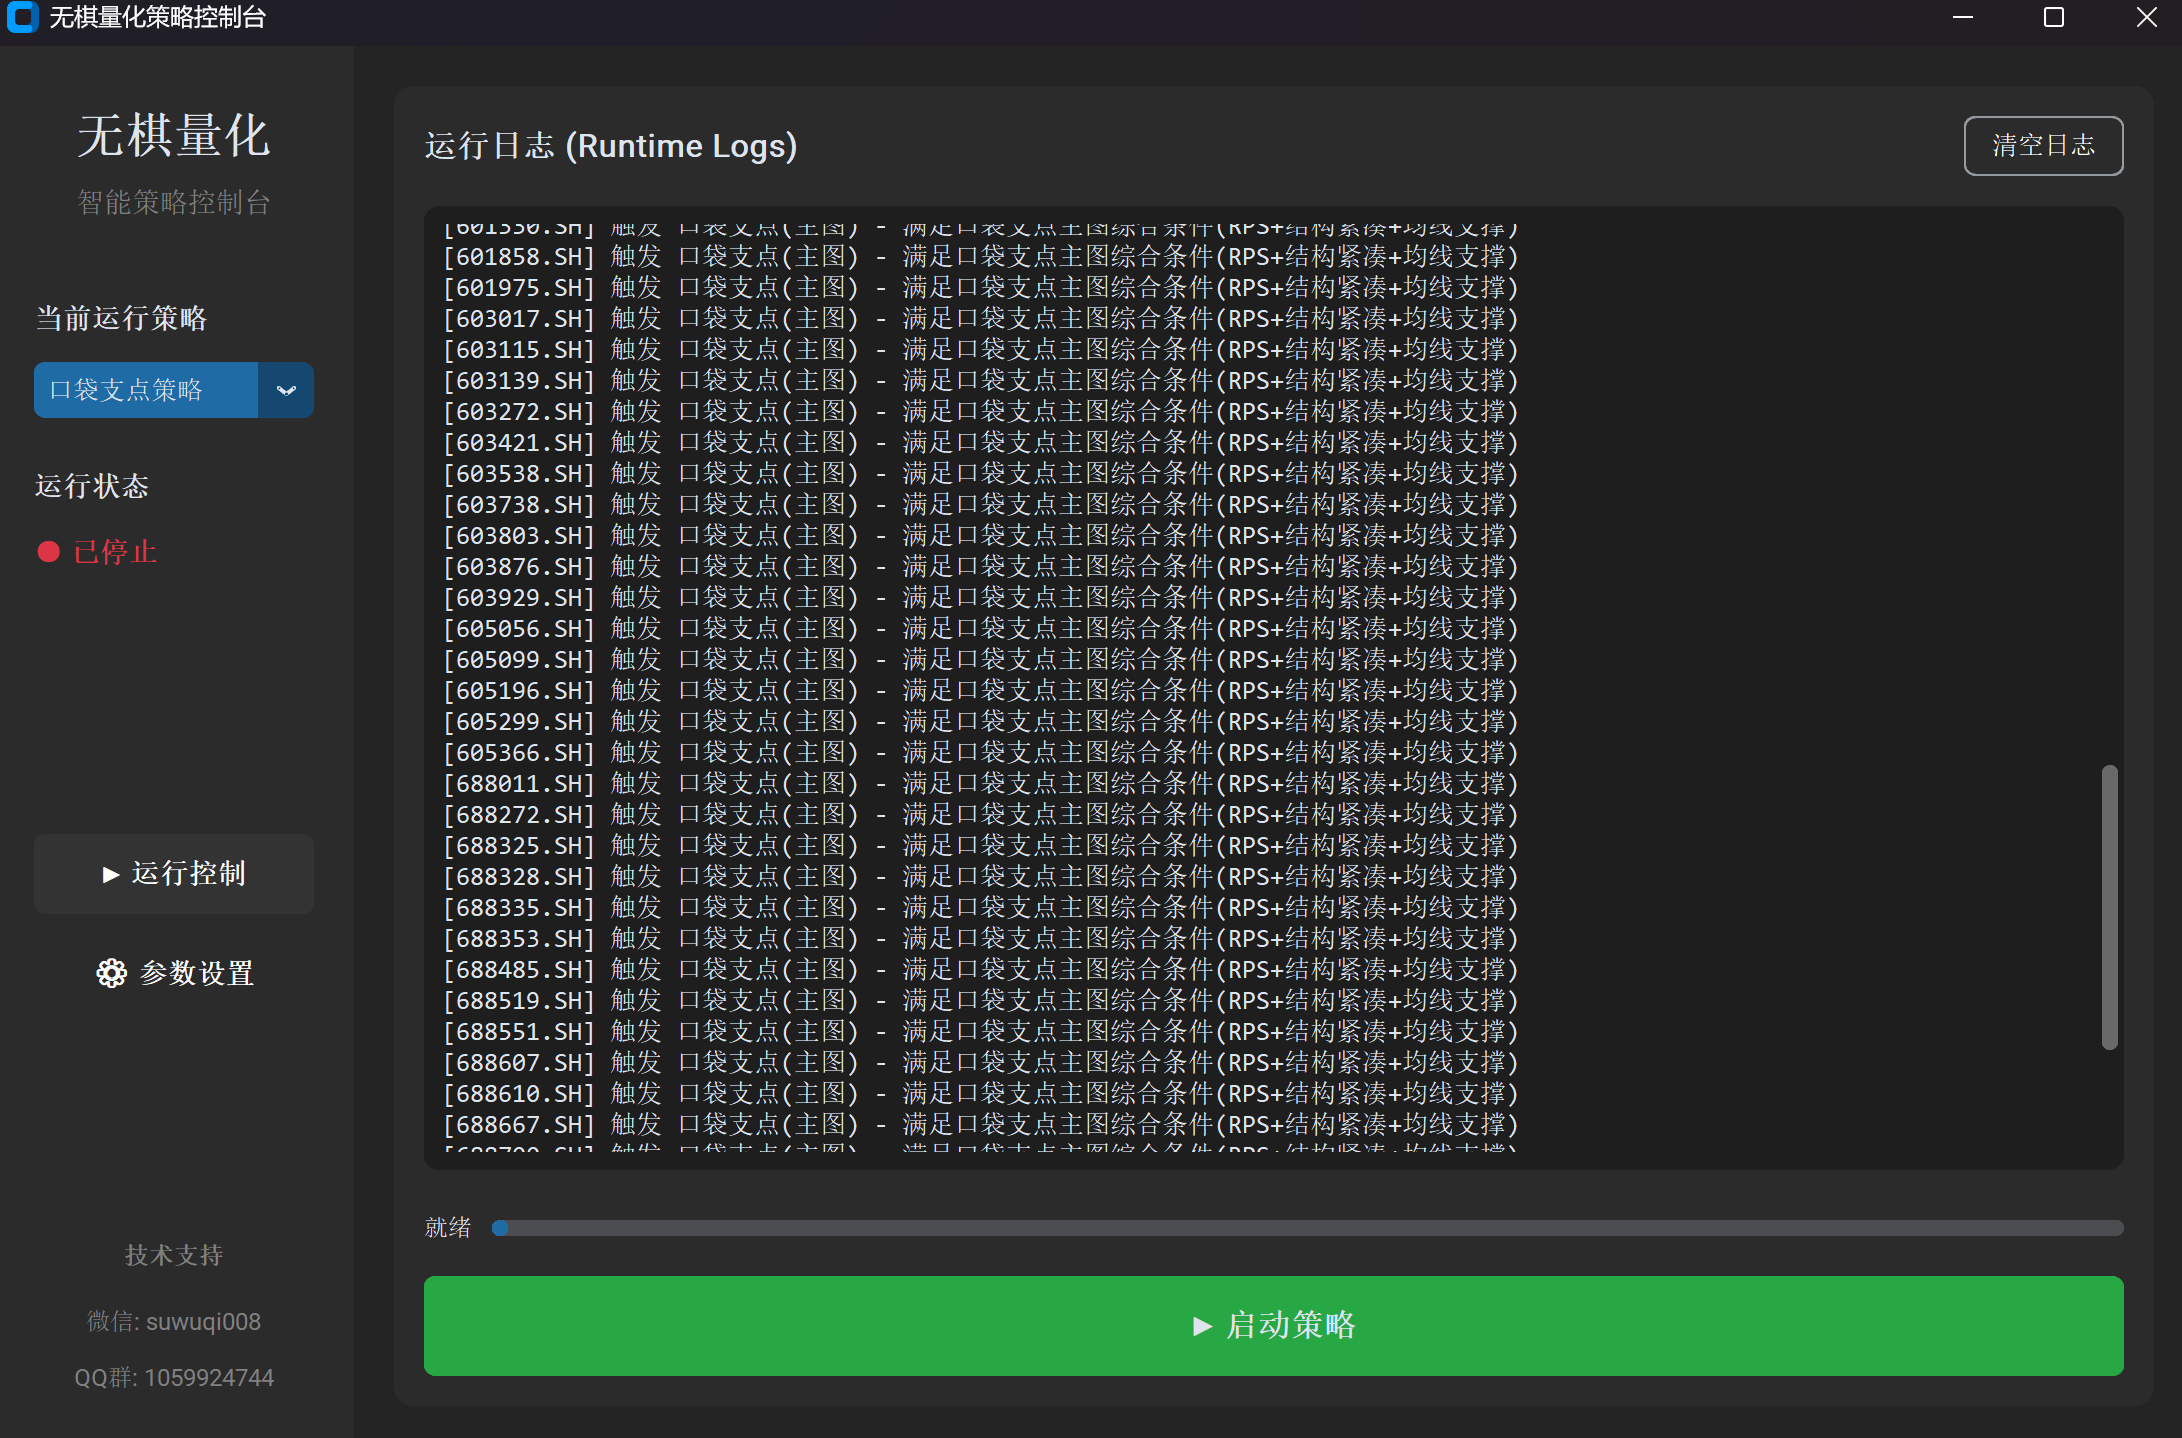The width and height of the screenshot is (2182, 1438).
Task: Minimize the console window
Action: (1963, 18)
